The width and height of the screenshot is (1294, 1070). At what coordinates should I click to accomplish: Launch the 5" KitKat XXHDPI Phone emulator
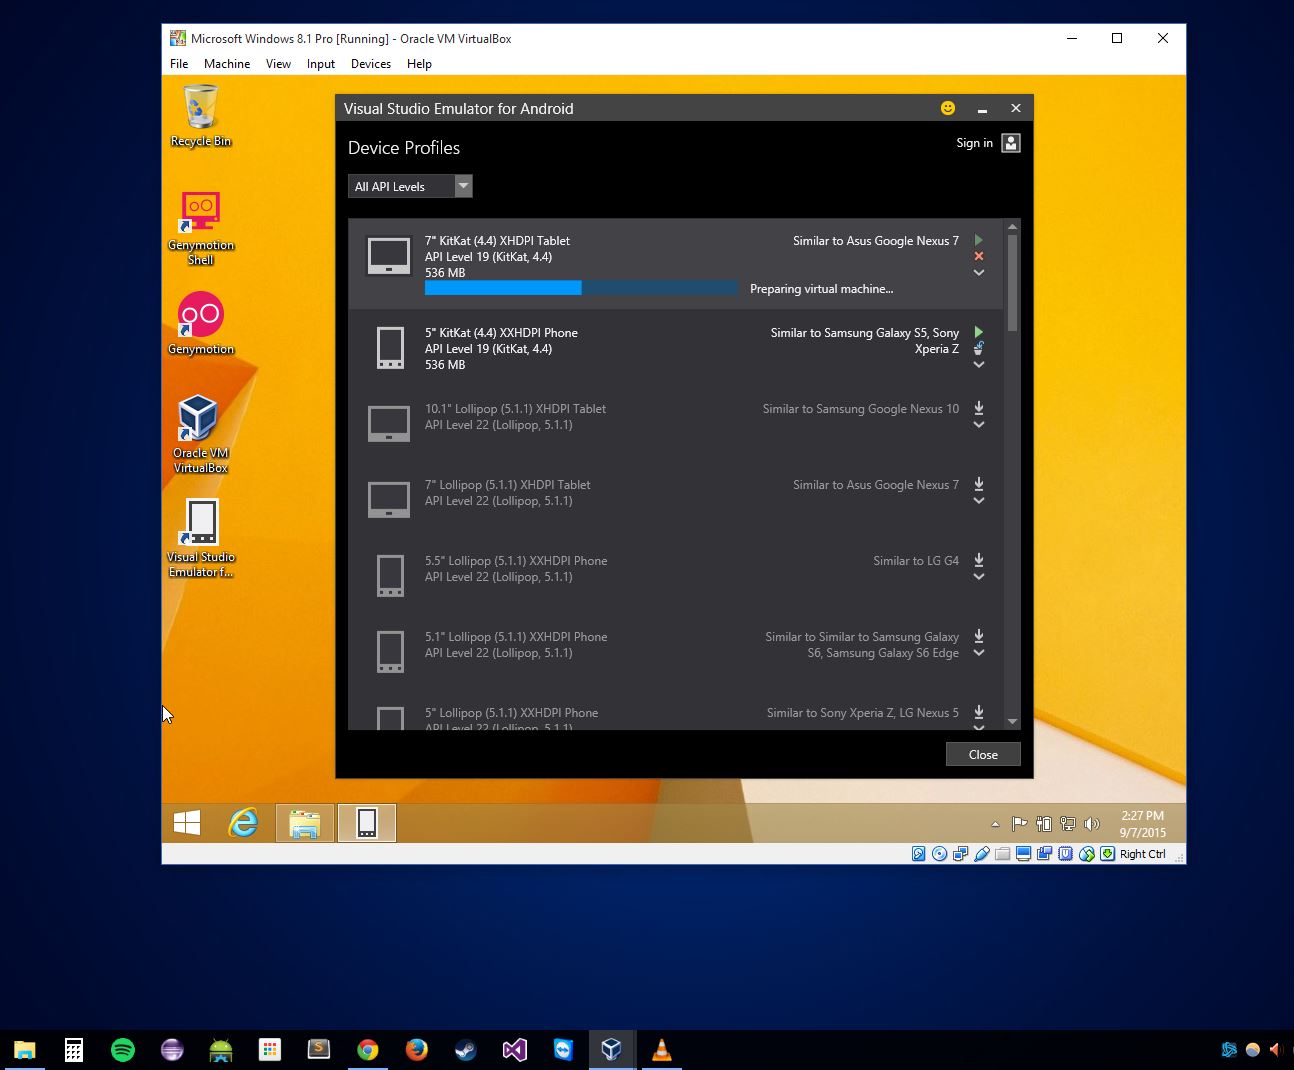(979, 332)
